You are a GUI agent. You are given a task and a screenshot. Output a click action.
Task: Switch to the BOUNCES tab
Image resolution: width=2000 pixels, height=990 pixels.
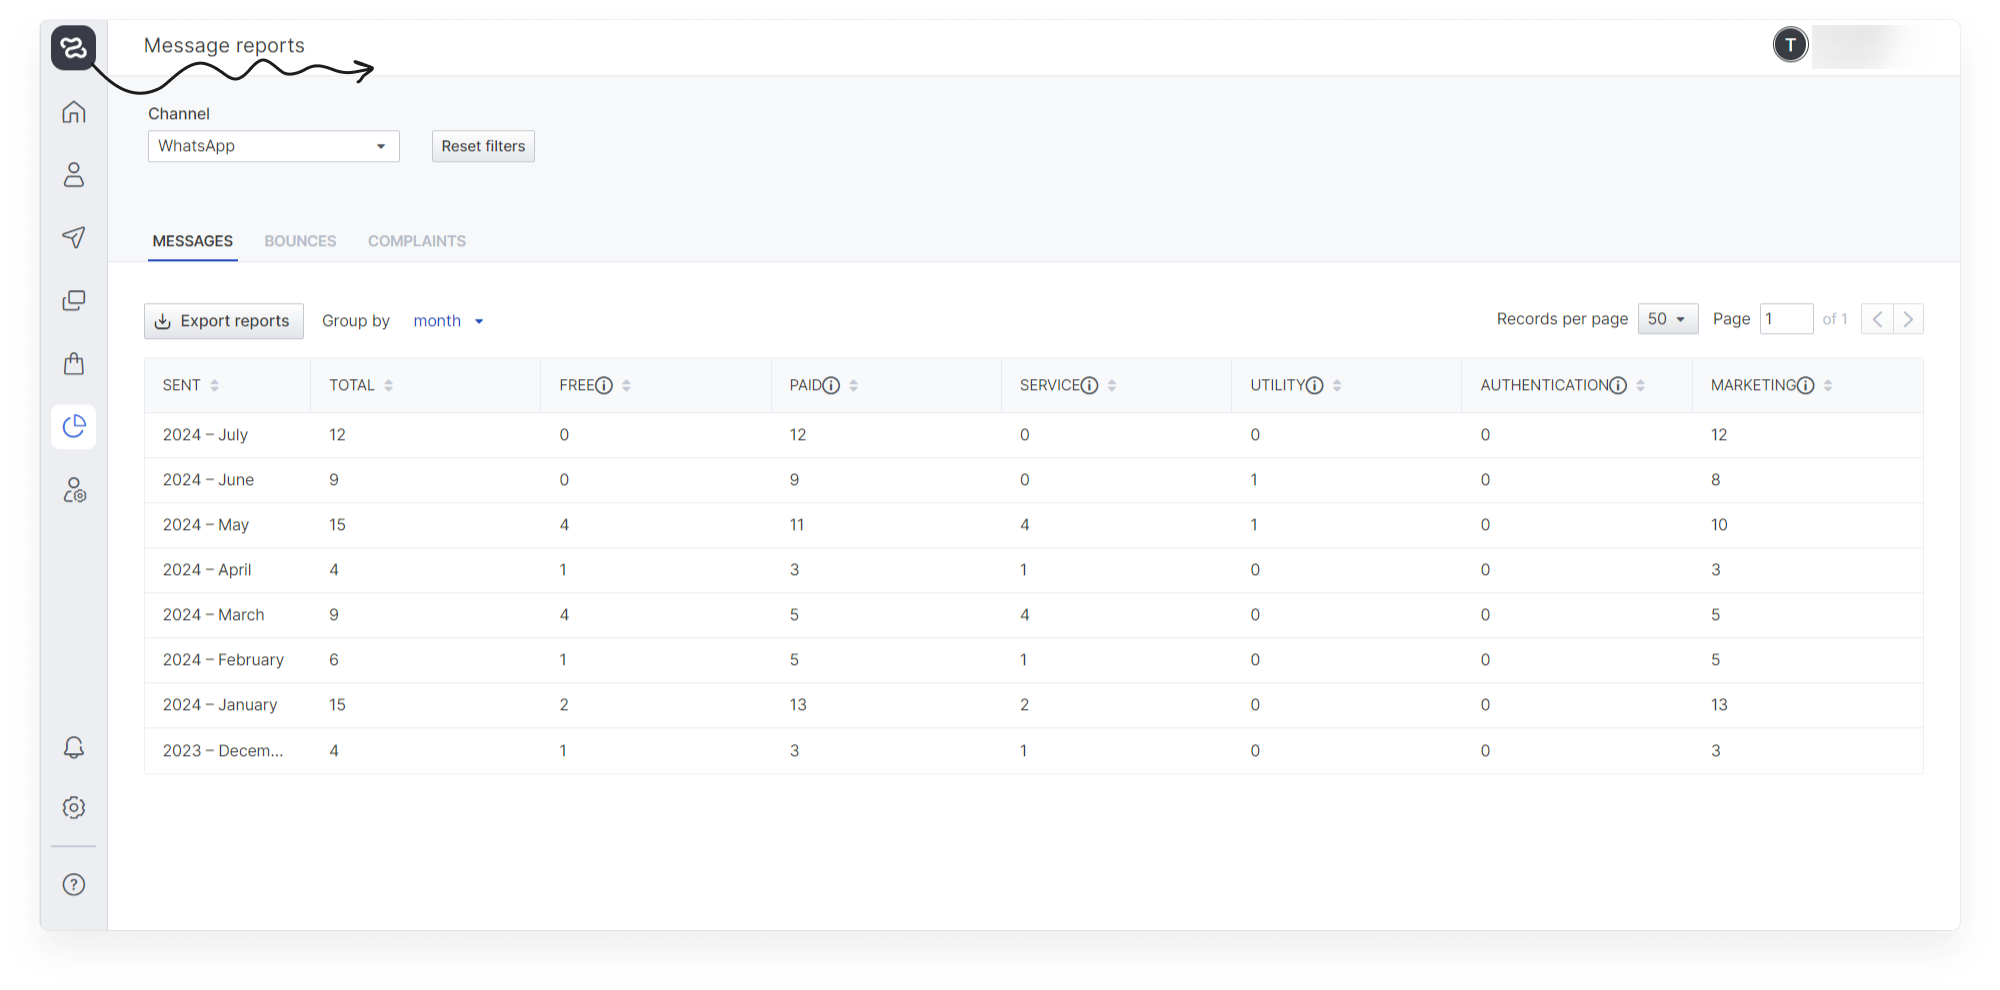(x=300, y=241)
